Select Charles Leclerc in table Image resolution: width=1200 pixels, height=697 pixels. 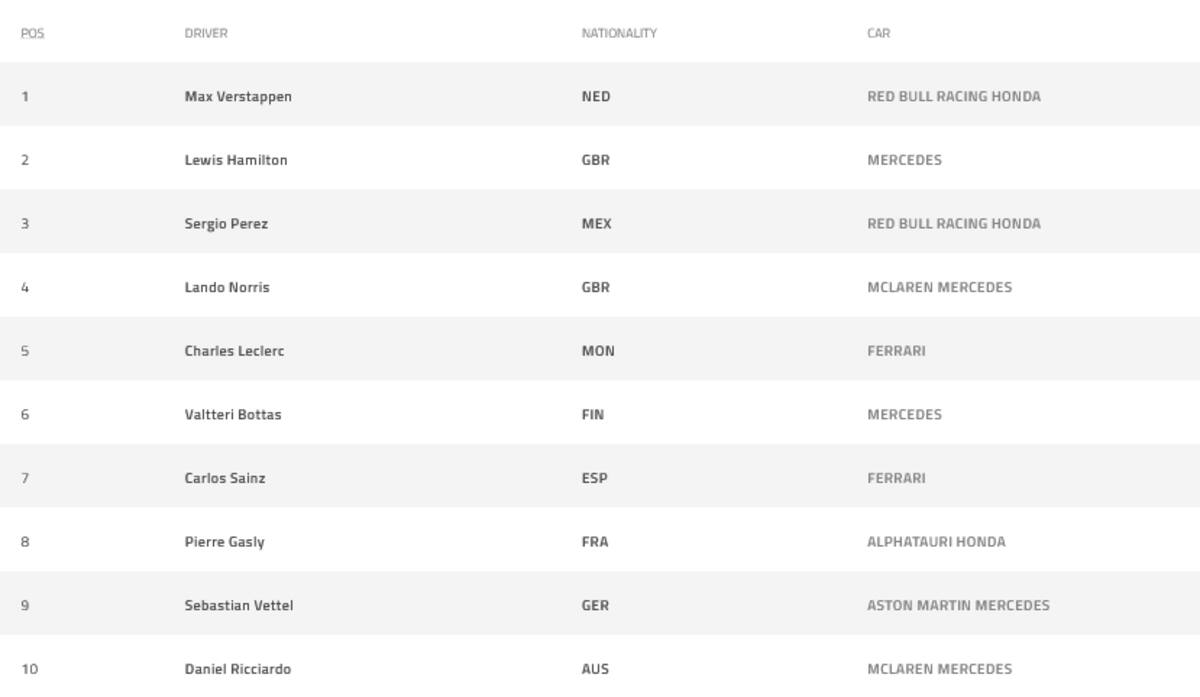(234, 351)
